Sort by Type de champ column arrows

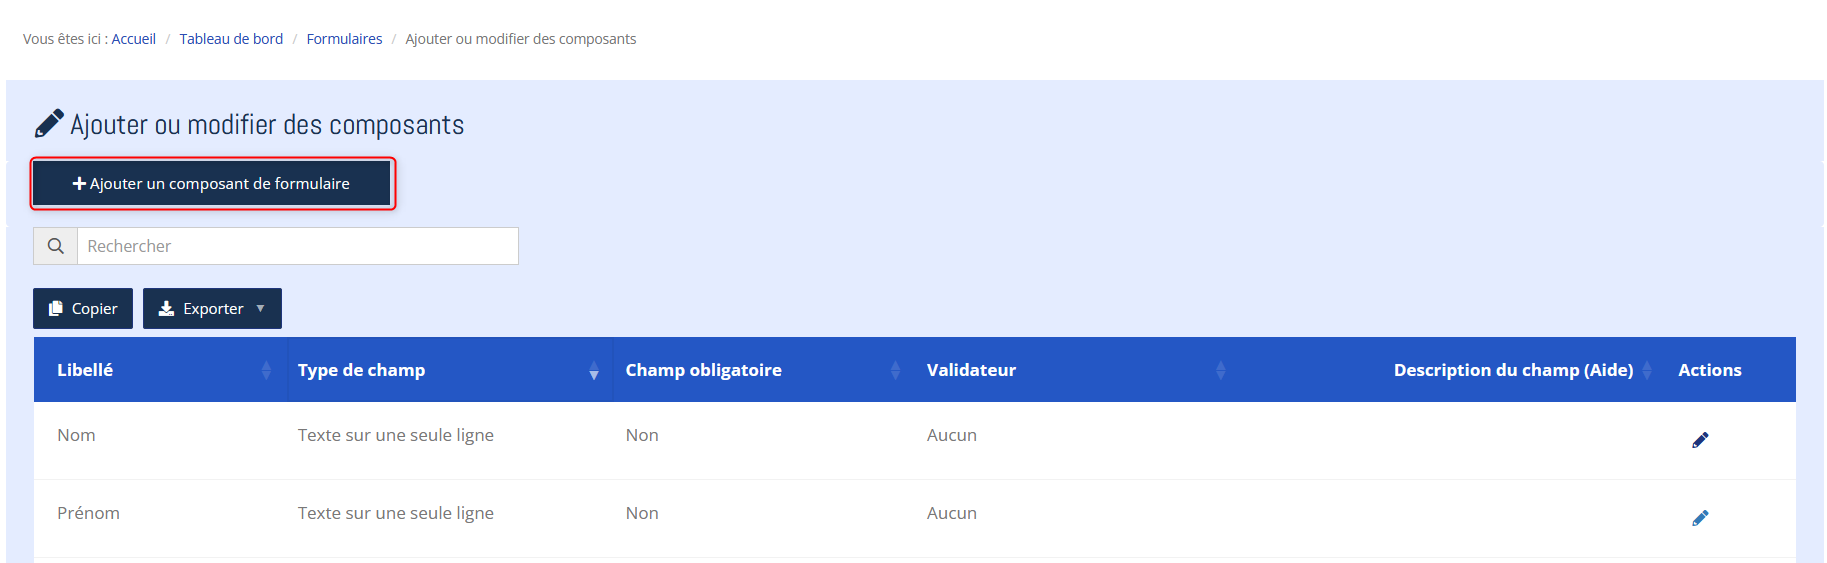pyautogui.click(x=594, y=370)
